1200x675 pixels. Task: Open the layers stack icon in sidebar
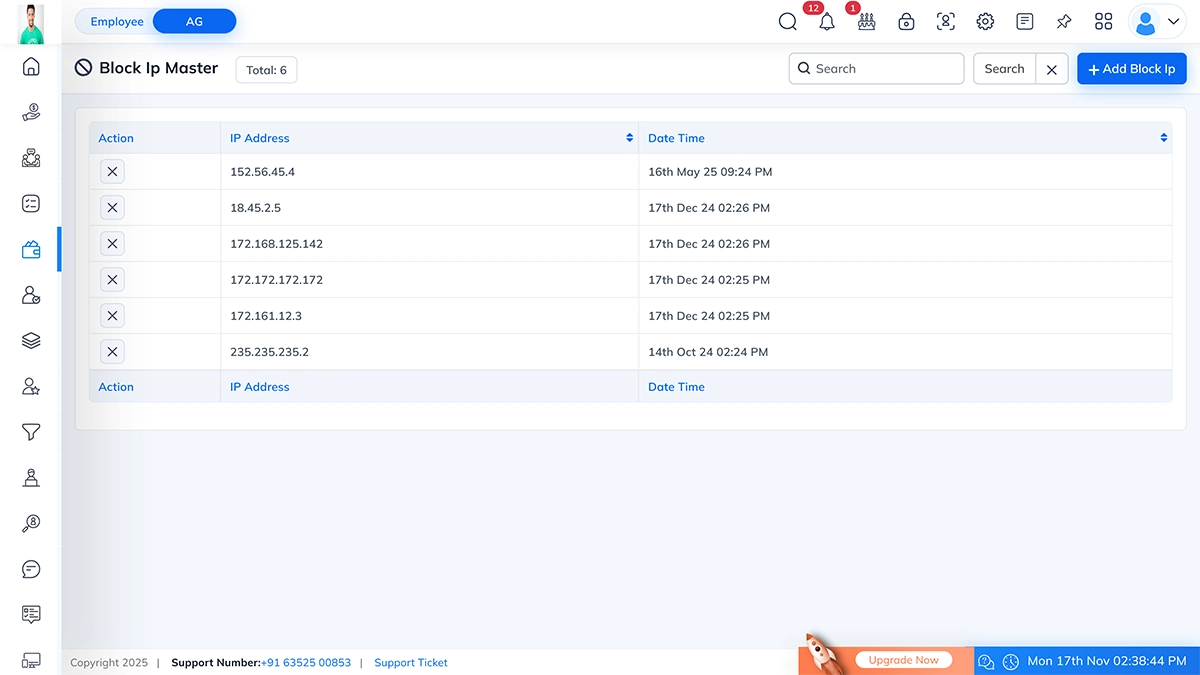pyautogui.click(x=31, y=341)
